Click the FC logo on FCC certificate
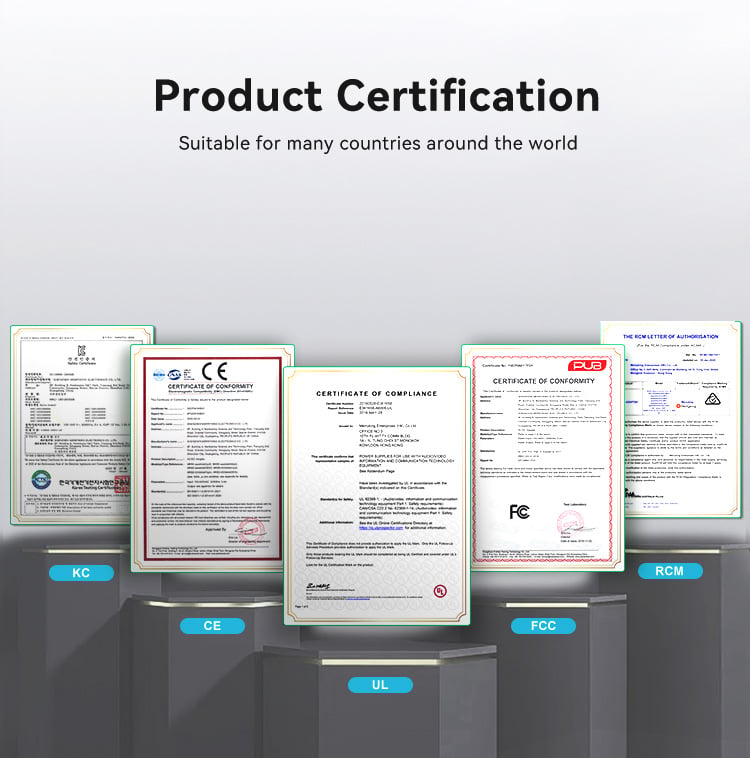This screenshot has height=758, width=750. tap(519, 511)
